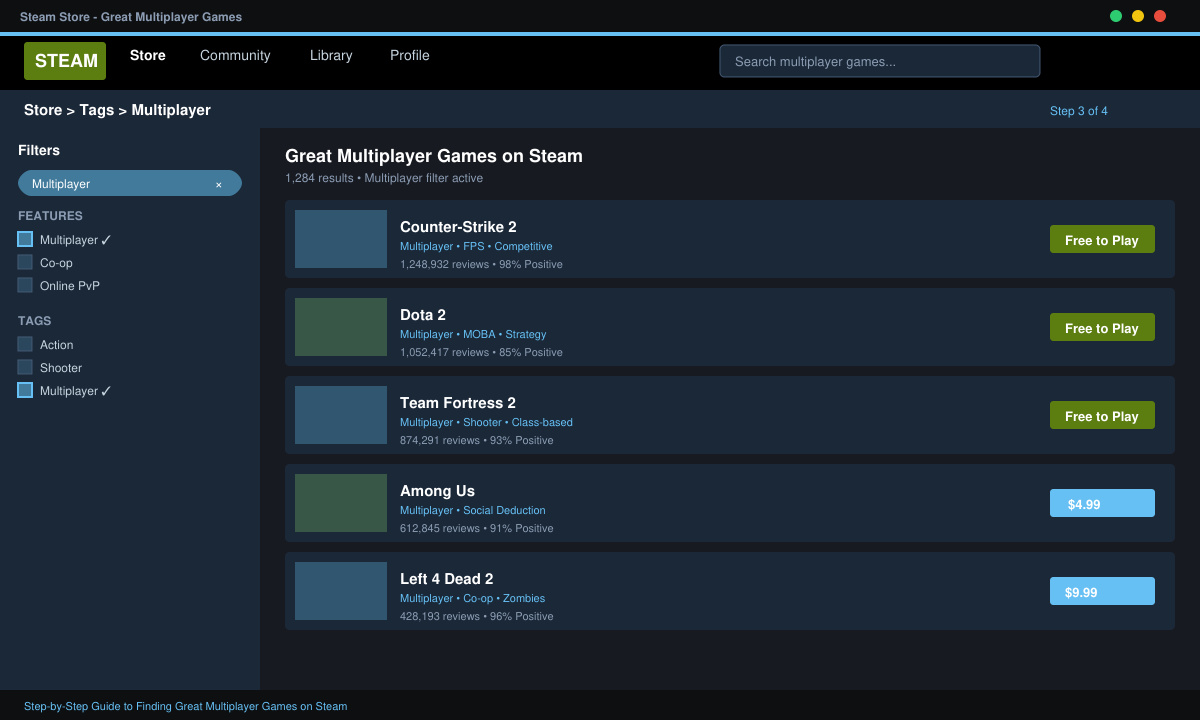Open the Counter-Strike 2 thumbnail
Image resolution: width=1200 pixels, height=720 pixels.
click(341, 239)
